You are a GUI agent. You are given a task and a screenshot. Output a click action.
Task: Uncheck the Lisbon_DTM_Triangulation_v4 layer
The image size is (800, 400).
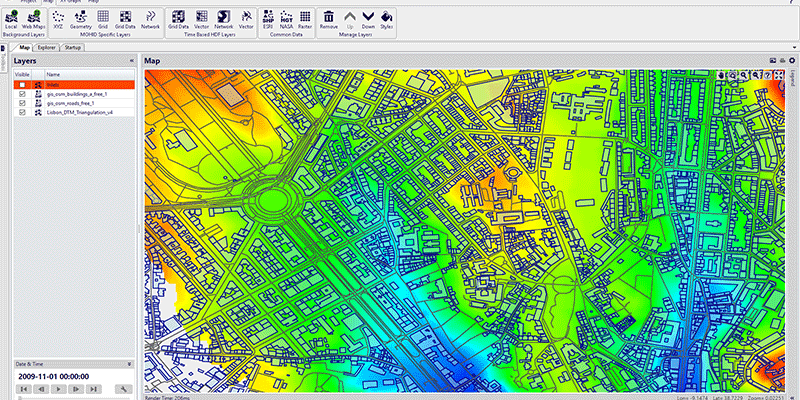22,113
